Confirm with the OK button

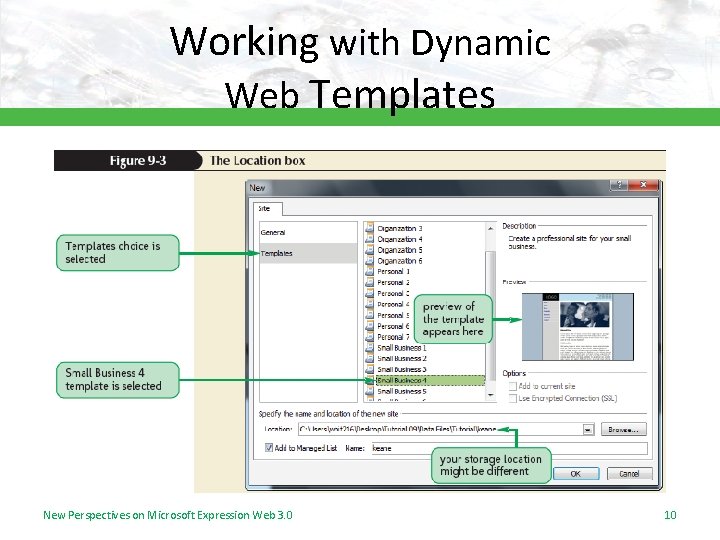(576, 473)
